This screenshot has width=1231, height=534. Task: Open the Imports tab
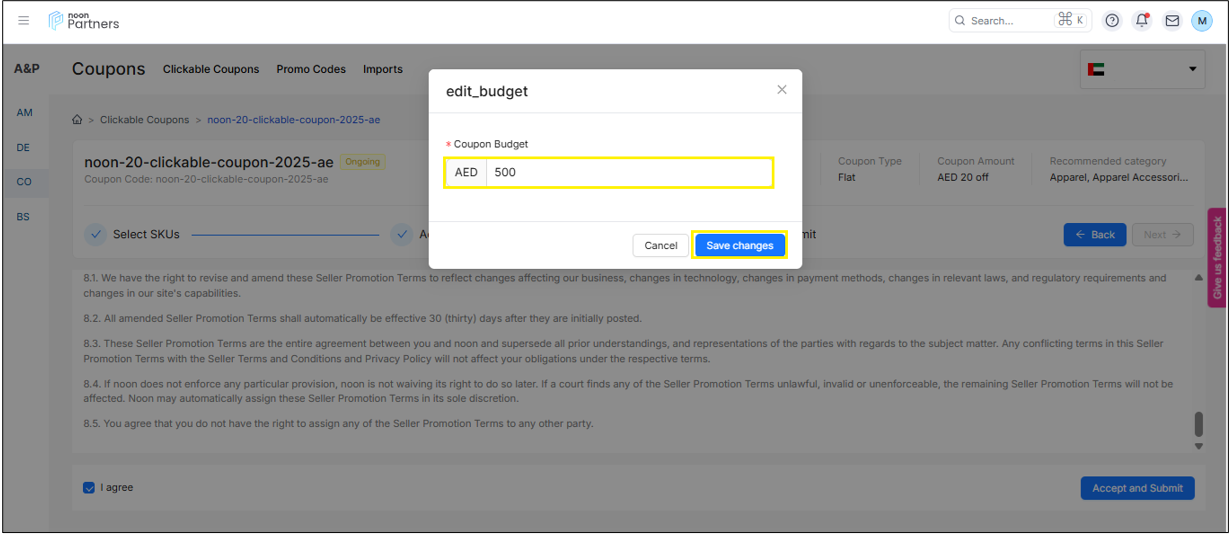point(383,69)
